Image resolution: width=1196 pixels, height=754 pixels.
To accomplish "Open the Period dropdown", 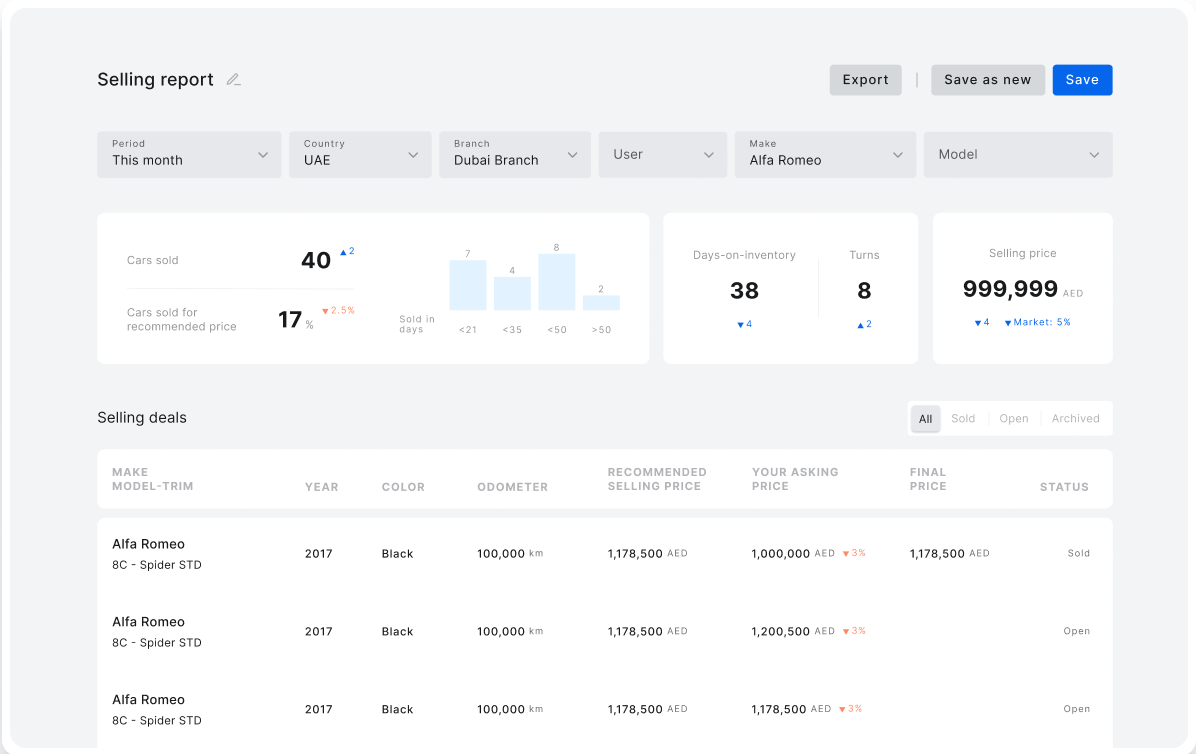I will [189, 155].
